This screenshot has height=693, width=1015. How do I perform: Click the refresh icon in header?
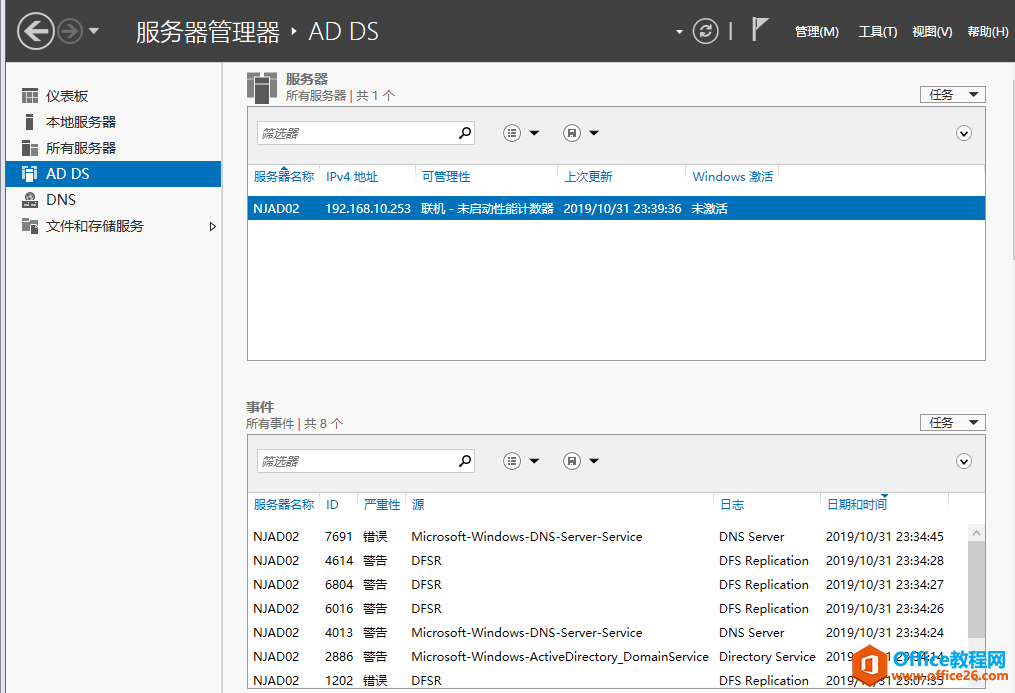pos(706,31)
